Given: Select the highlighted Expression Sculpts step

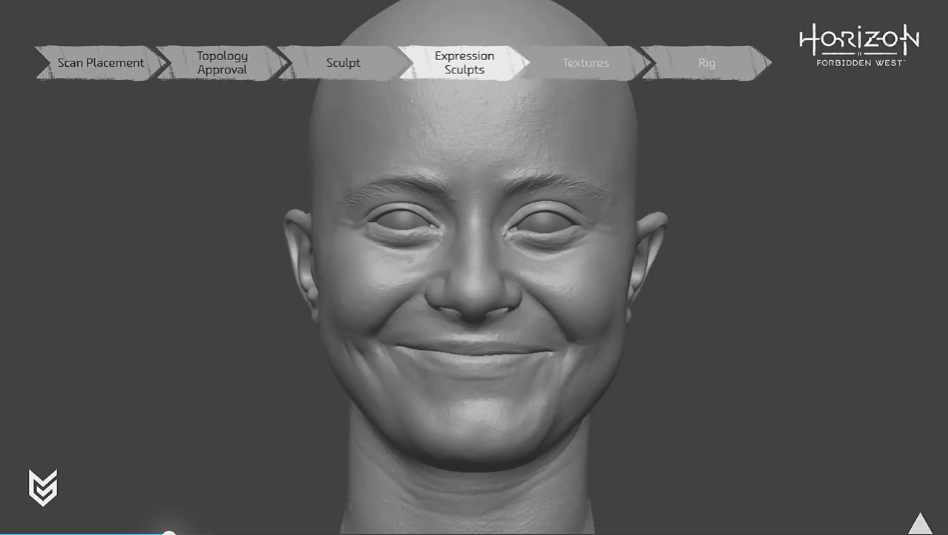Looking at the screenshot, I should tap(464, 63).
